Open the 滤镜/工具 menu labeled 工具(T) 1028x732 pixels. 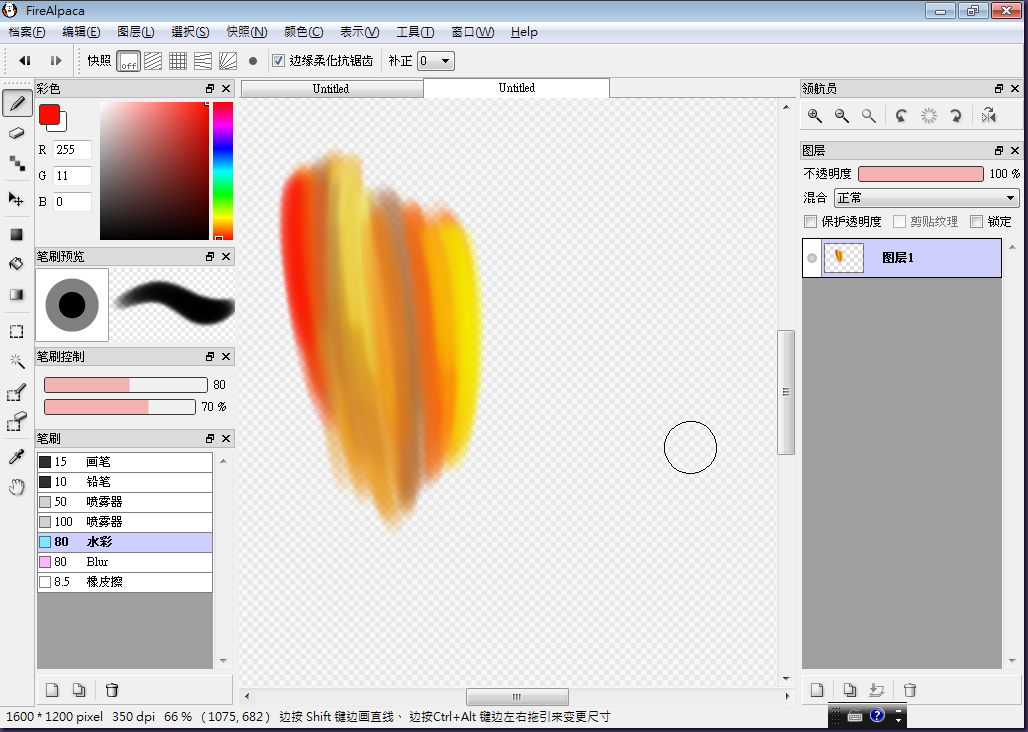click(x=417, y=31)
